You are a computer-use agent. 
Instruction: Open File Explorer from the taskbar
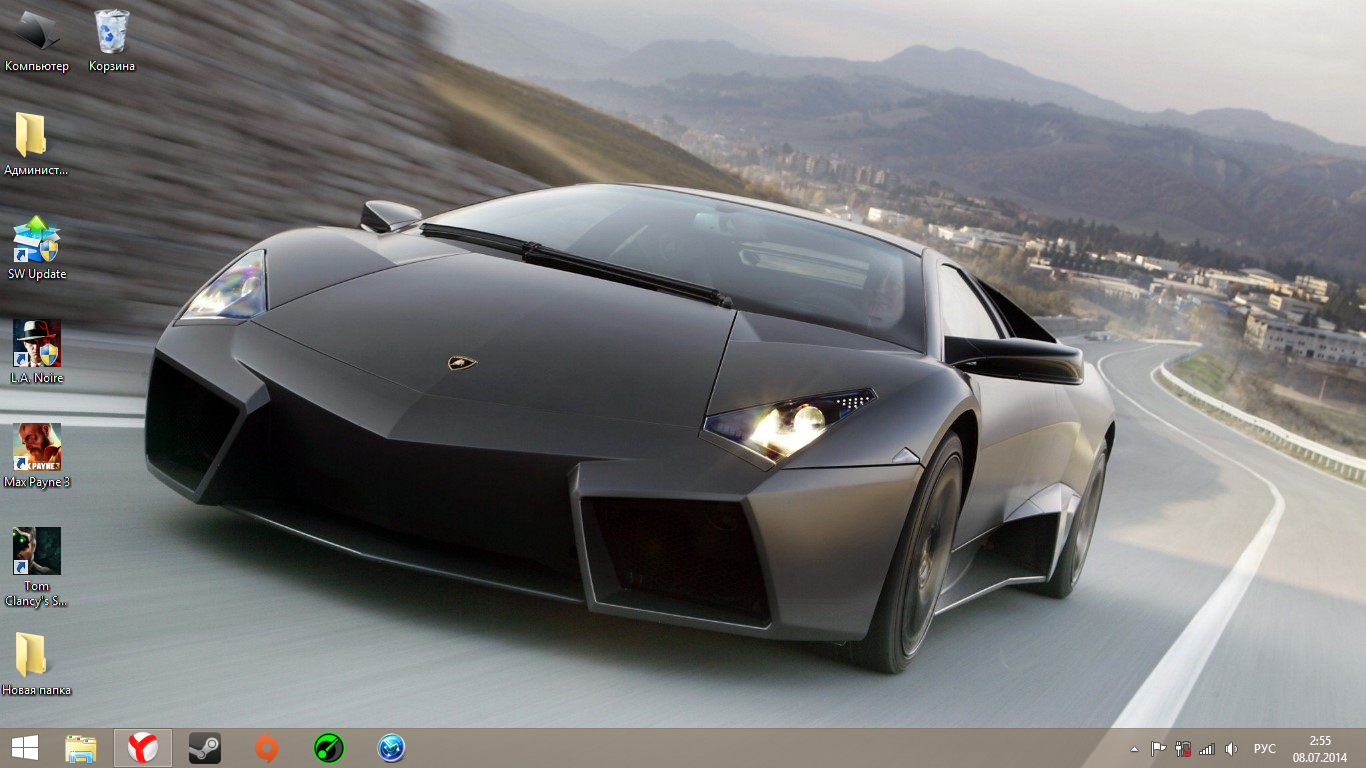pos(81,748)
